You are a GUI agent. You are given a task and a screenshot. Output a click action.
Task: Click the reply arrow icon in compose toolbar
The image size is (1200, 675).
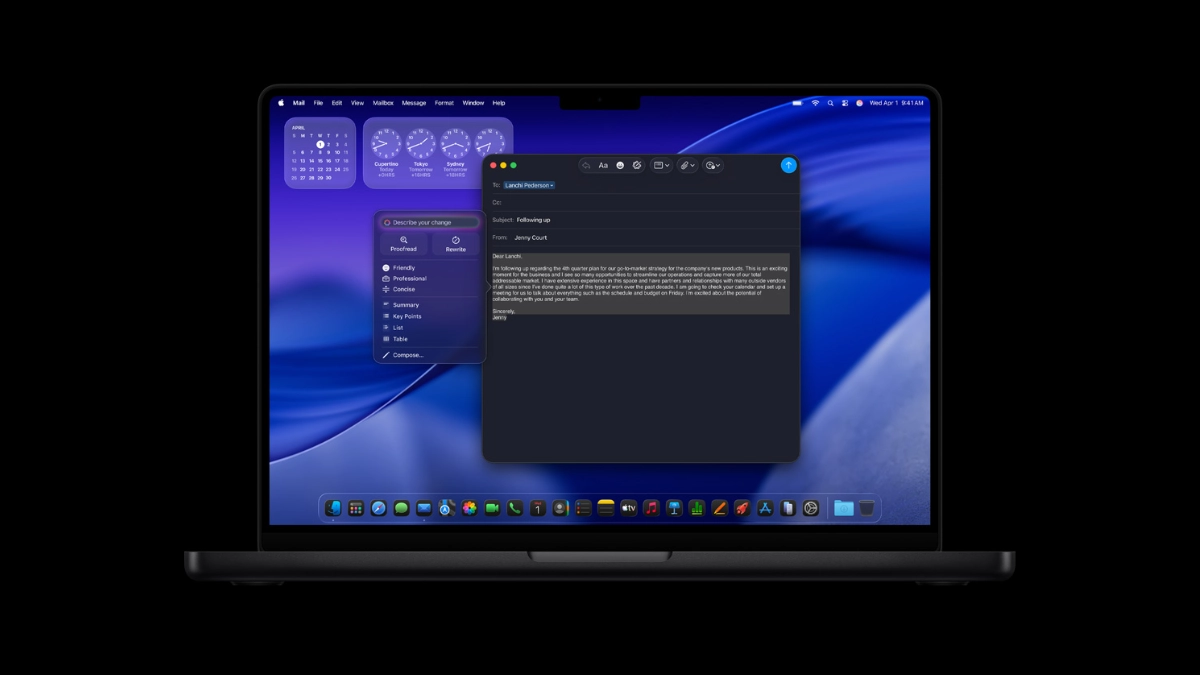tap(586, 165)
